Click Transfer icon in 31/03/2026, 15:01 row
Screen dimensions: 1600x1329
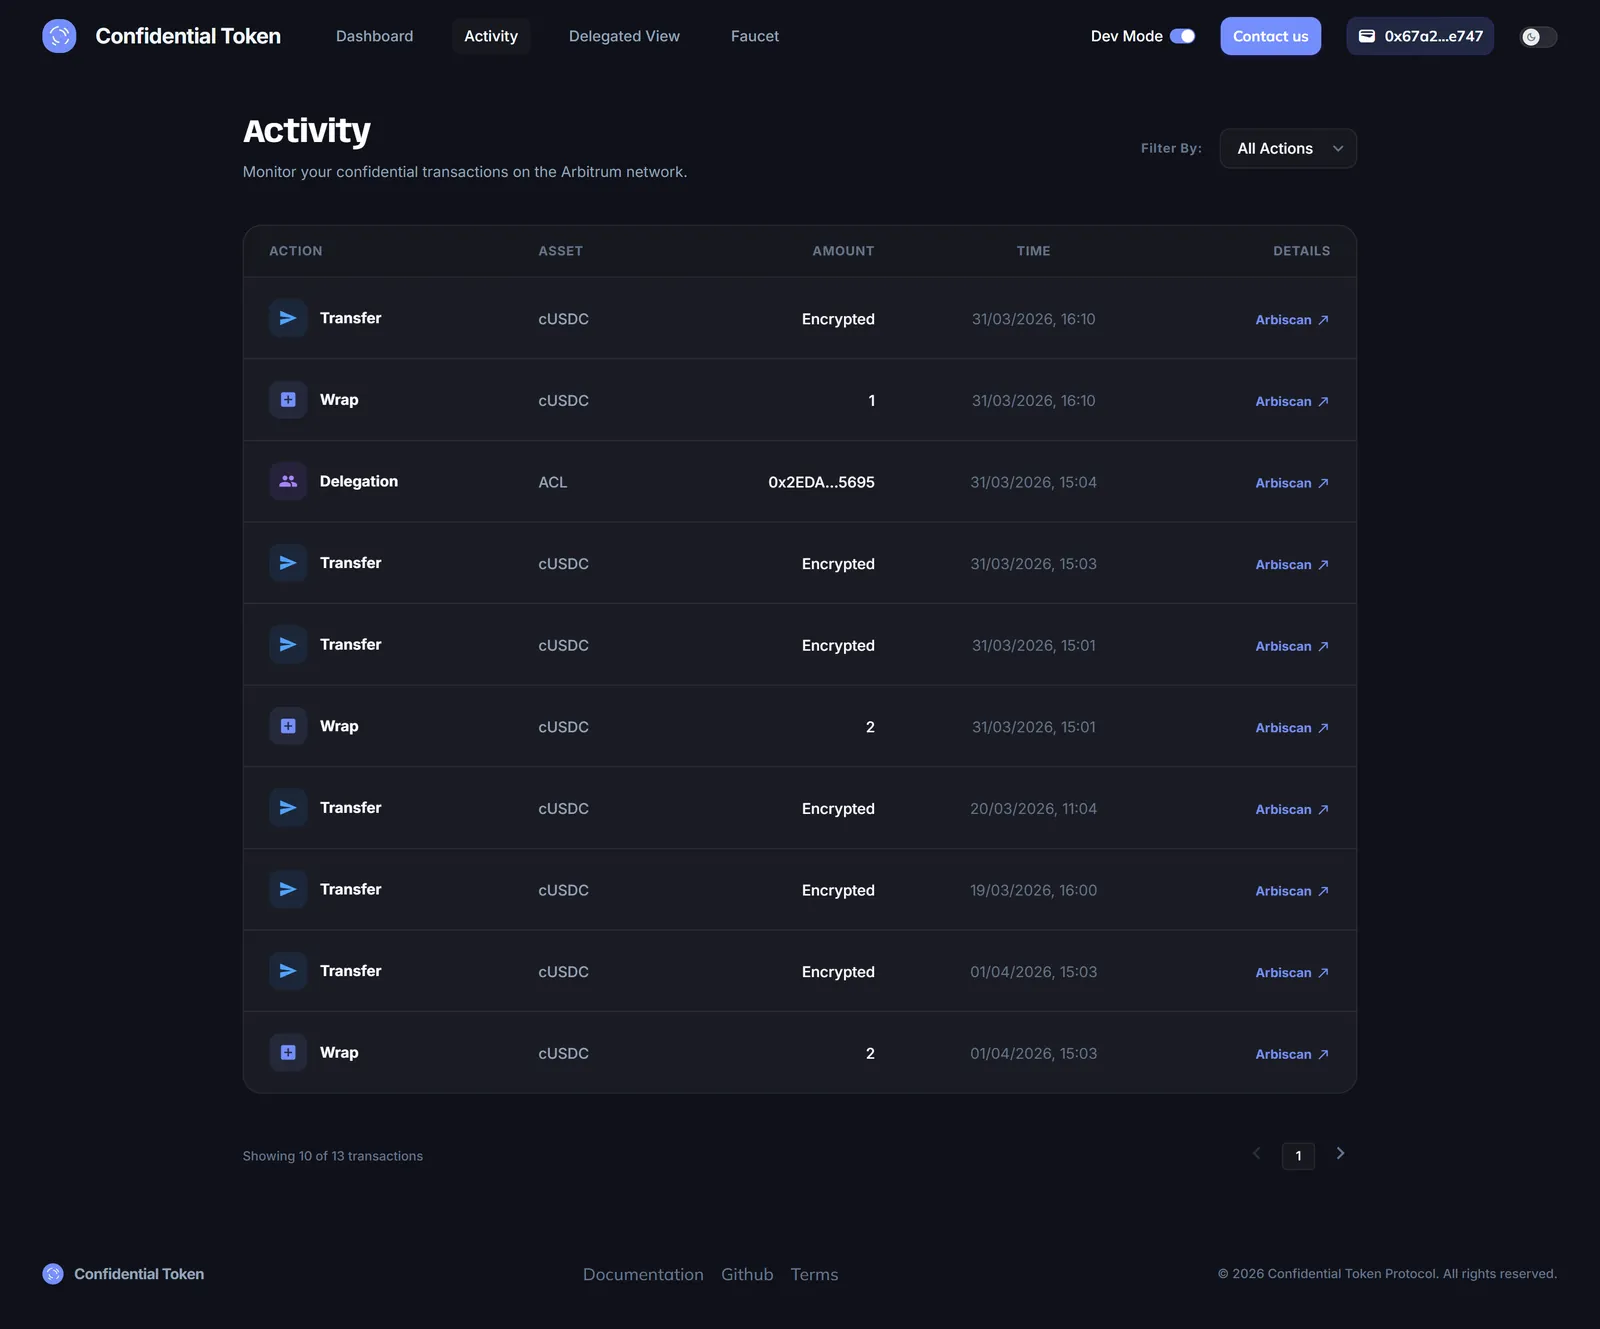click(x=288, y=645)
